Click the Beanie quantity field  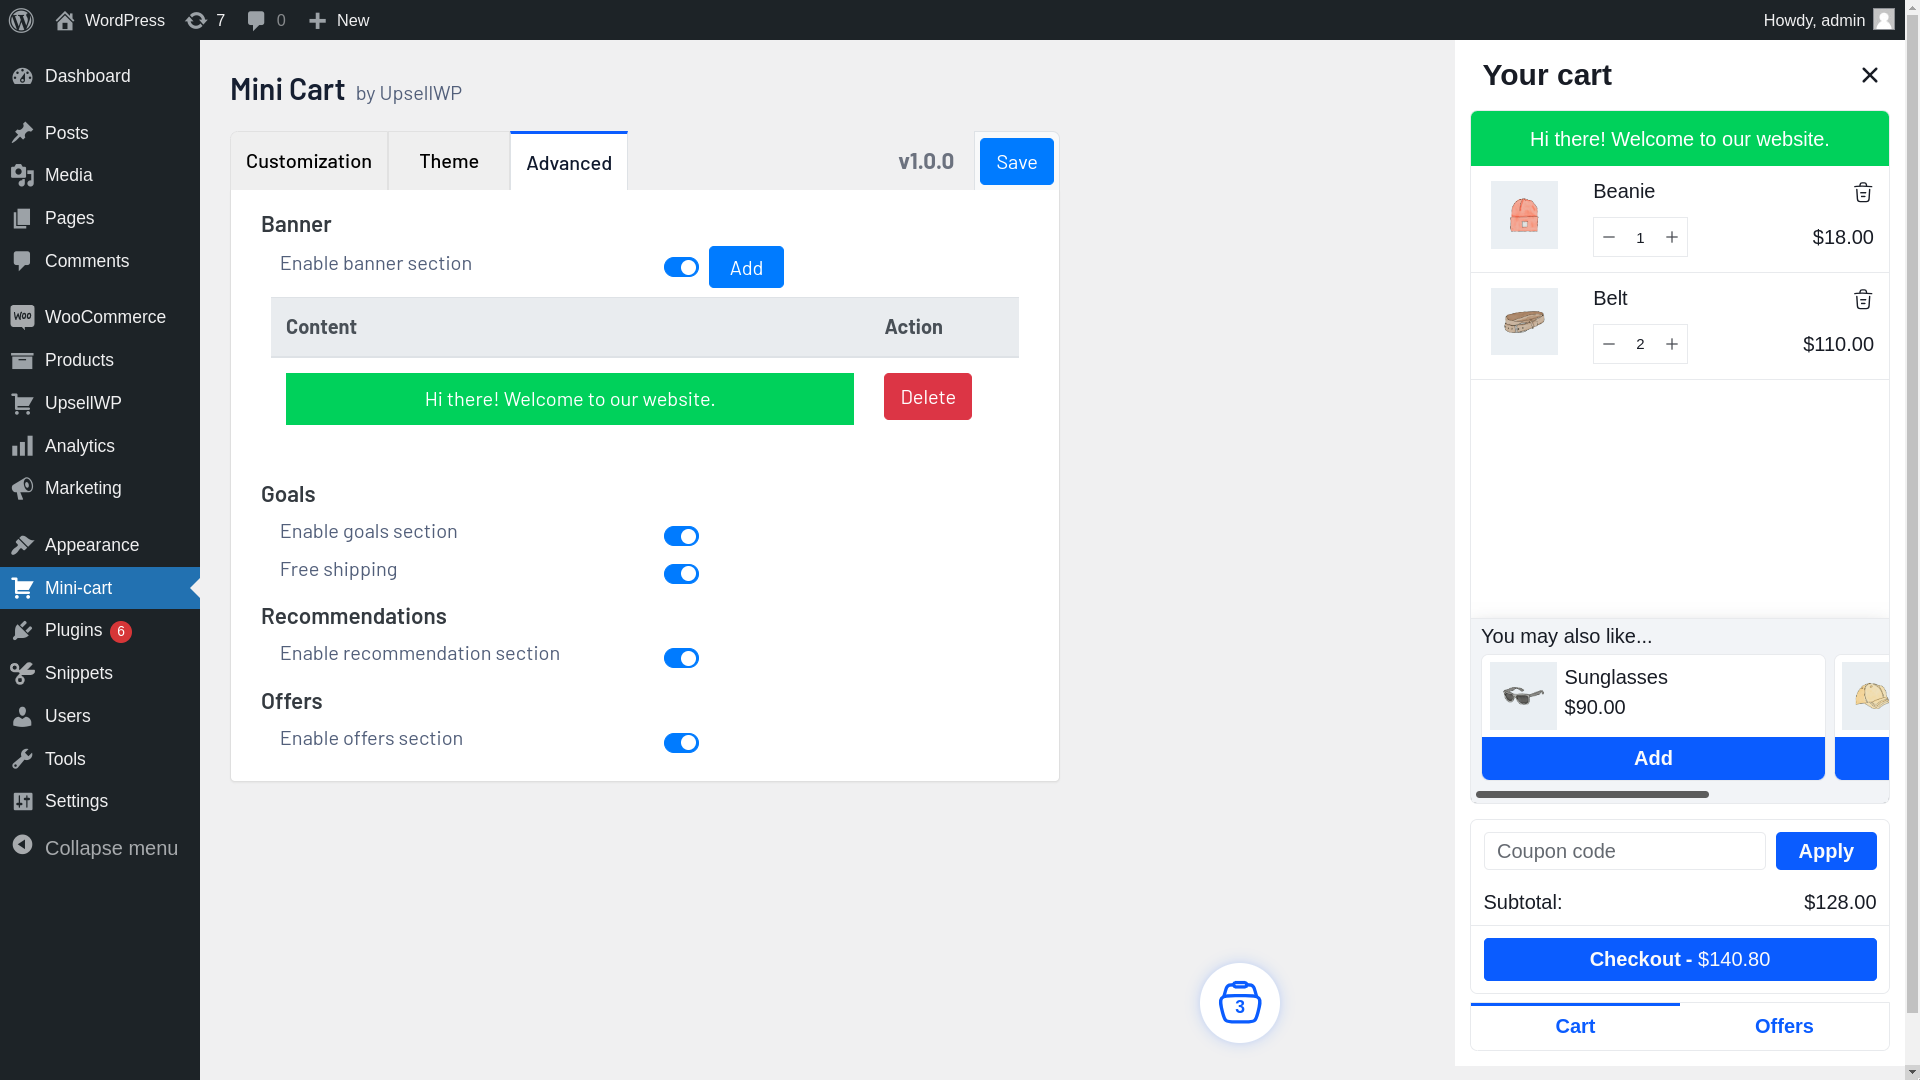coord(1640,237)
